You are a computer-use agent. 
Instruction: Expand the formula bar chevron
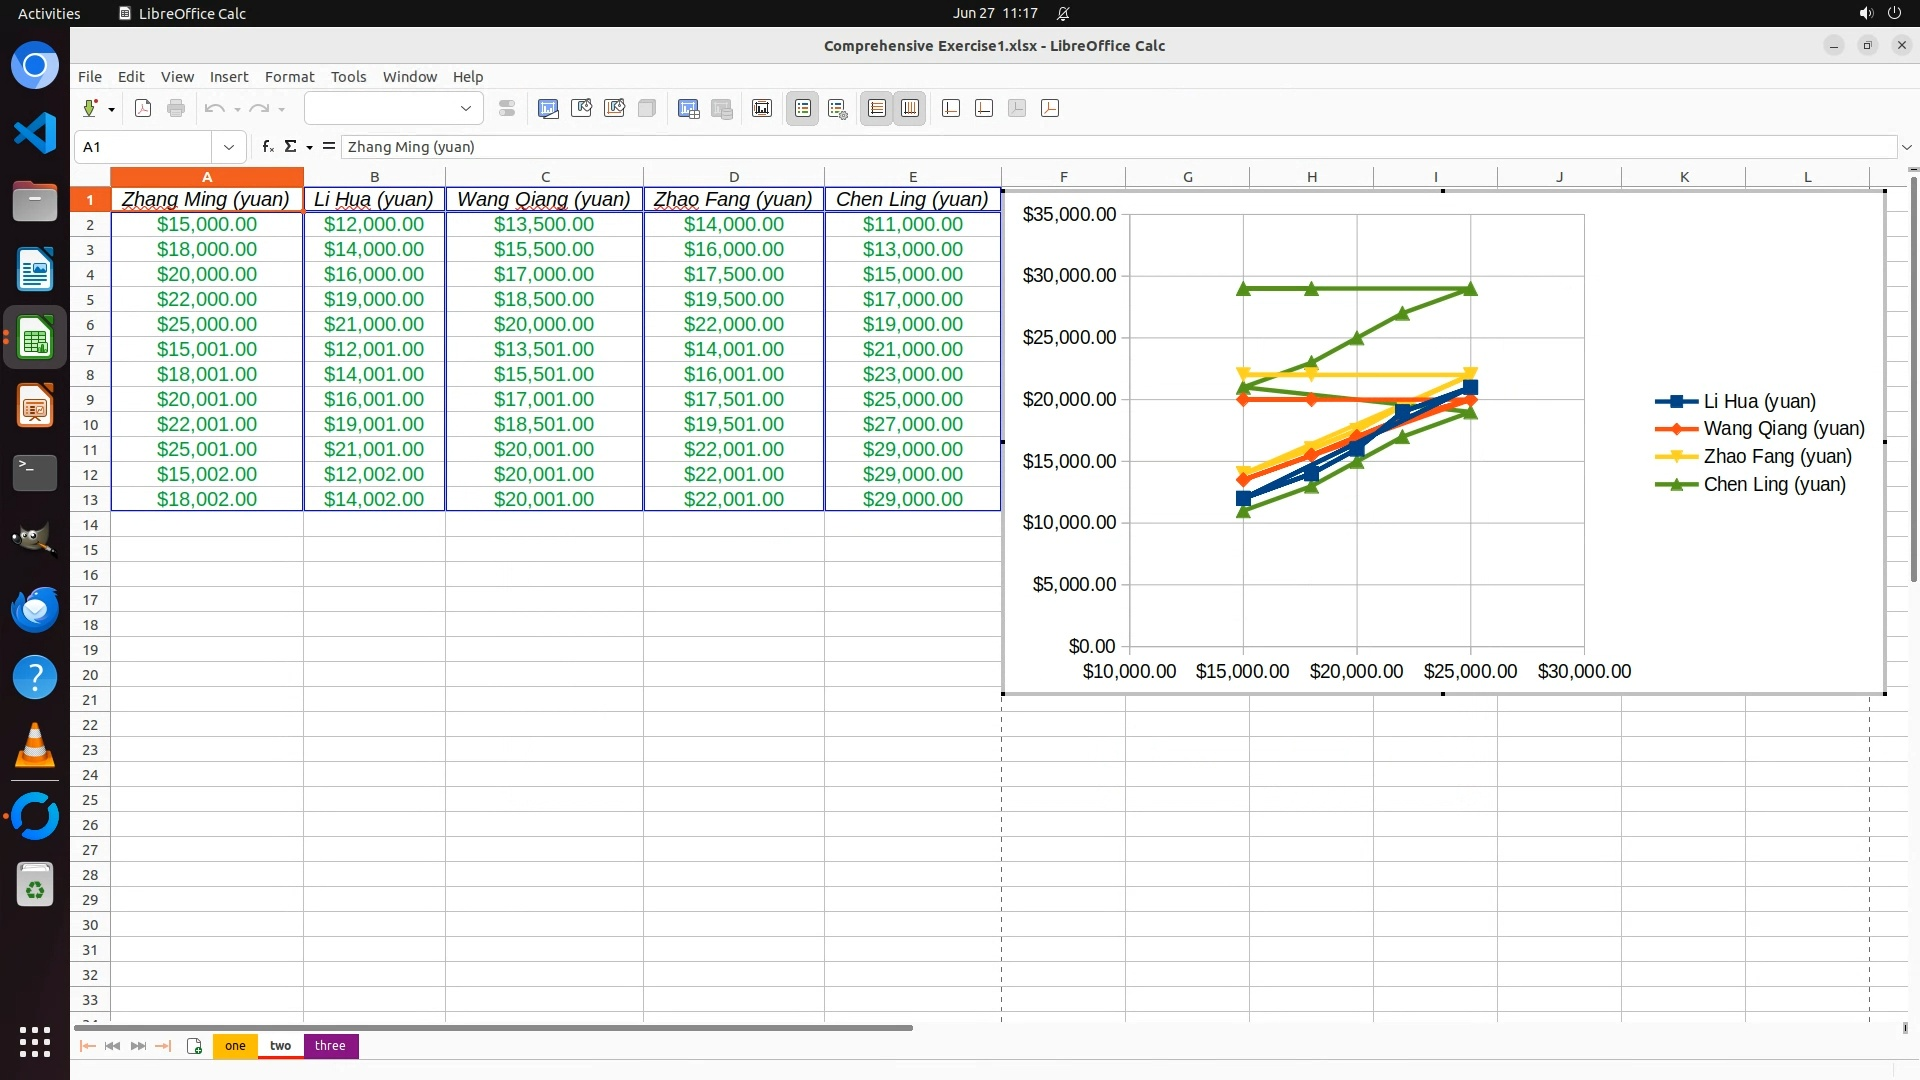[x=1906, y=147]
